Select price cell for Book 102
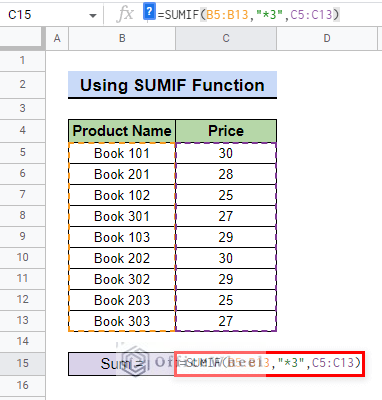The width and height of the screenshot is (382, 400). tap(226, 195)
